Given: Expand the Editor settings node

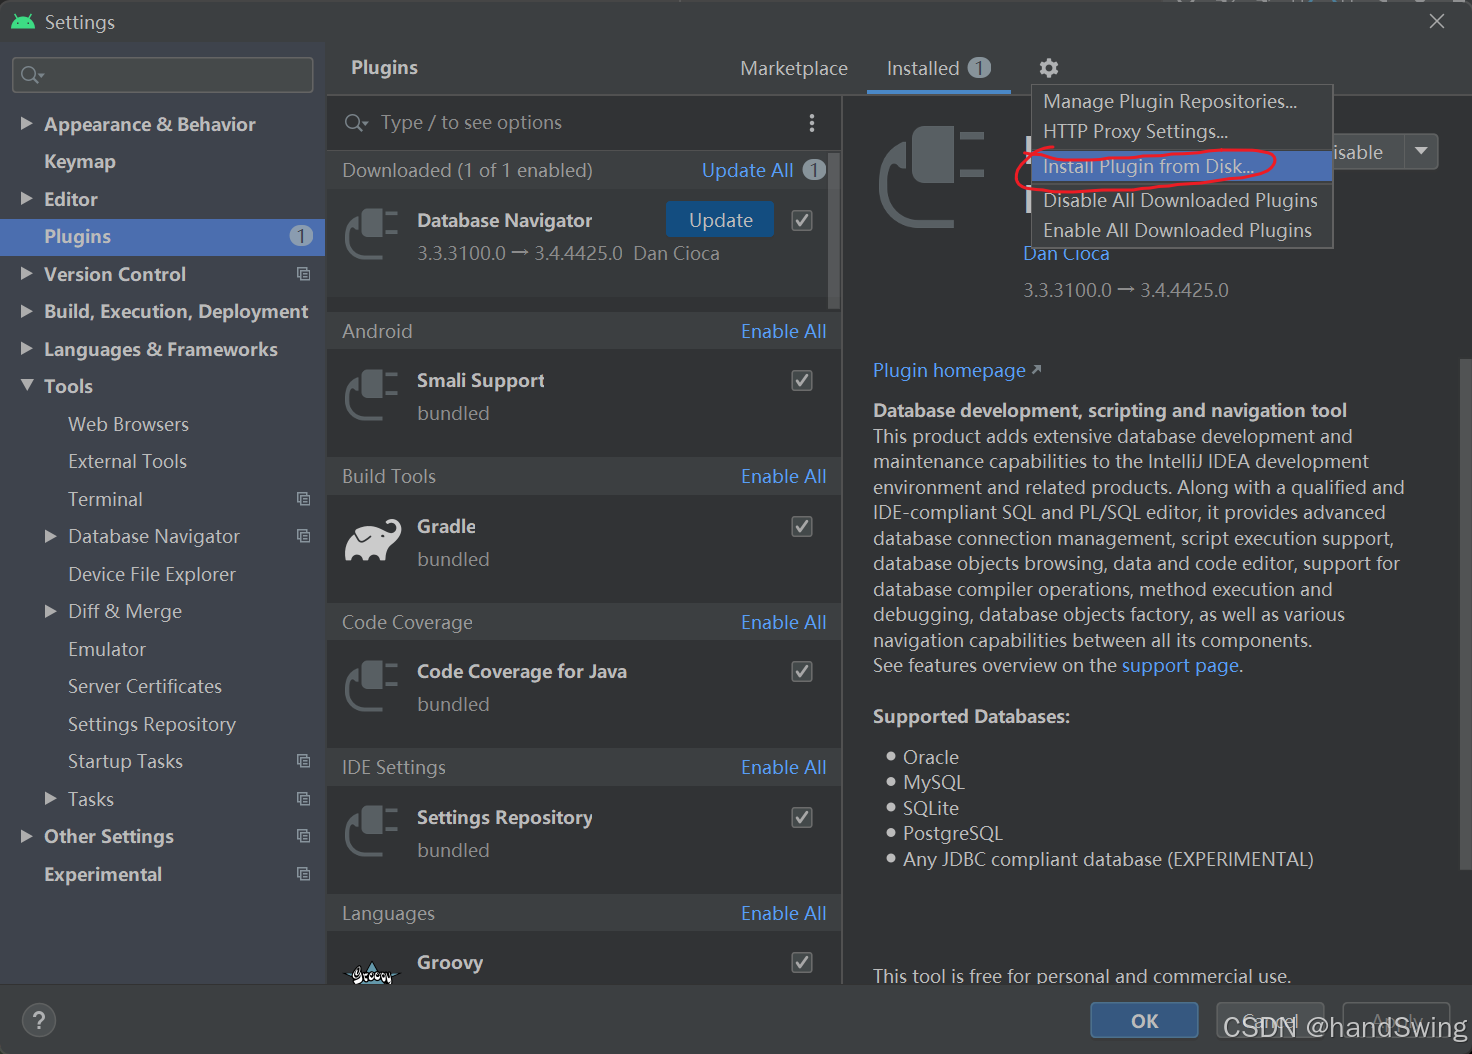Looking at the screenshot, I should pyautogui.click(x=27, y=198).
